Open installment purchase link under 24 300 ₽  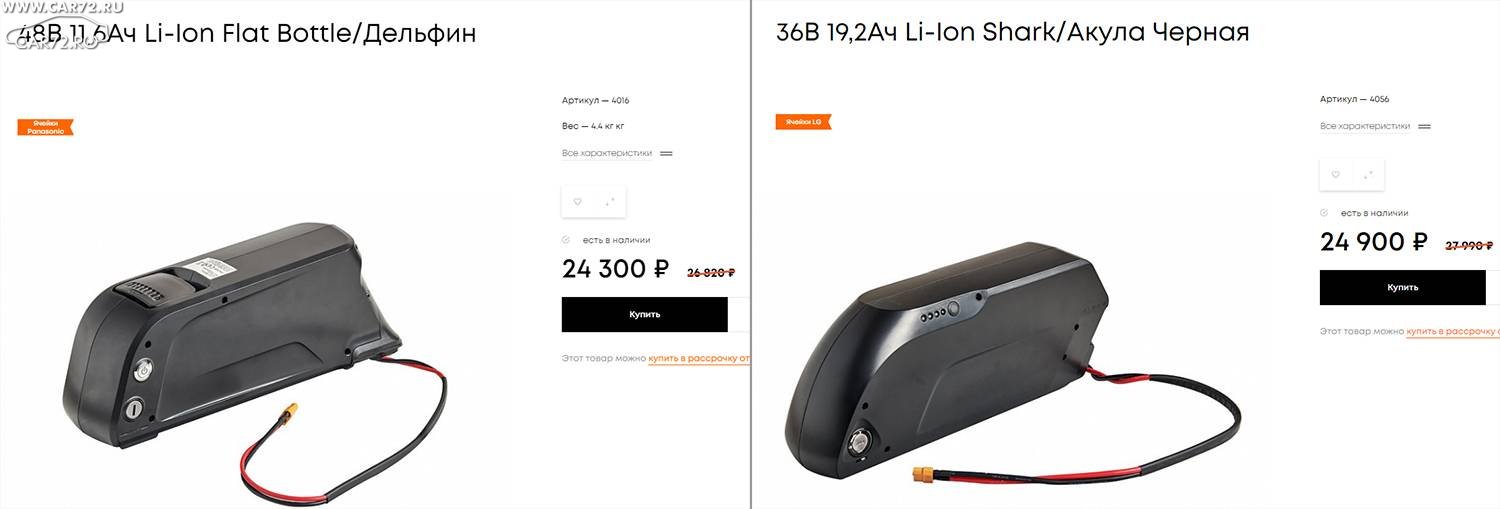(698, 358)
